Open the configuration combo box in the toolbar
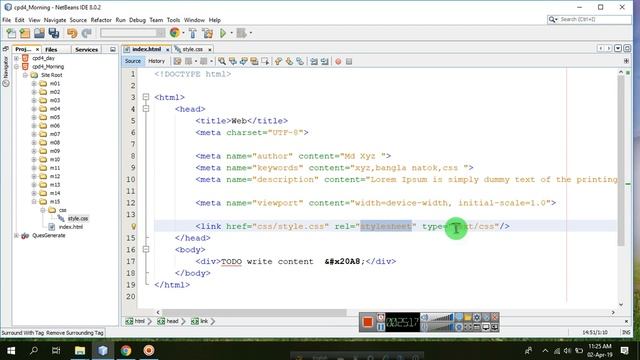 coord(133,33)
